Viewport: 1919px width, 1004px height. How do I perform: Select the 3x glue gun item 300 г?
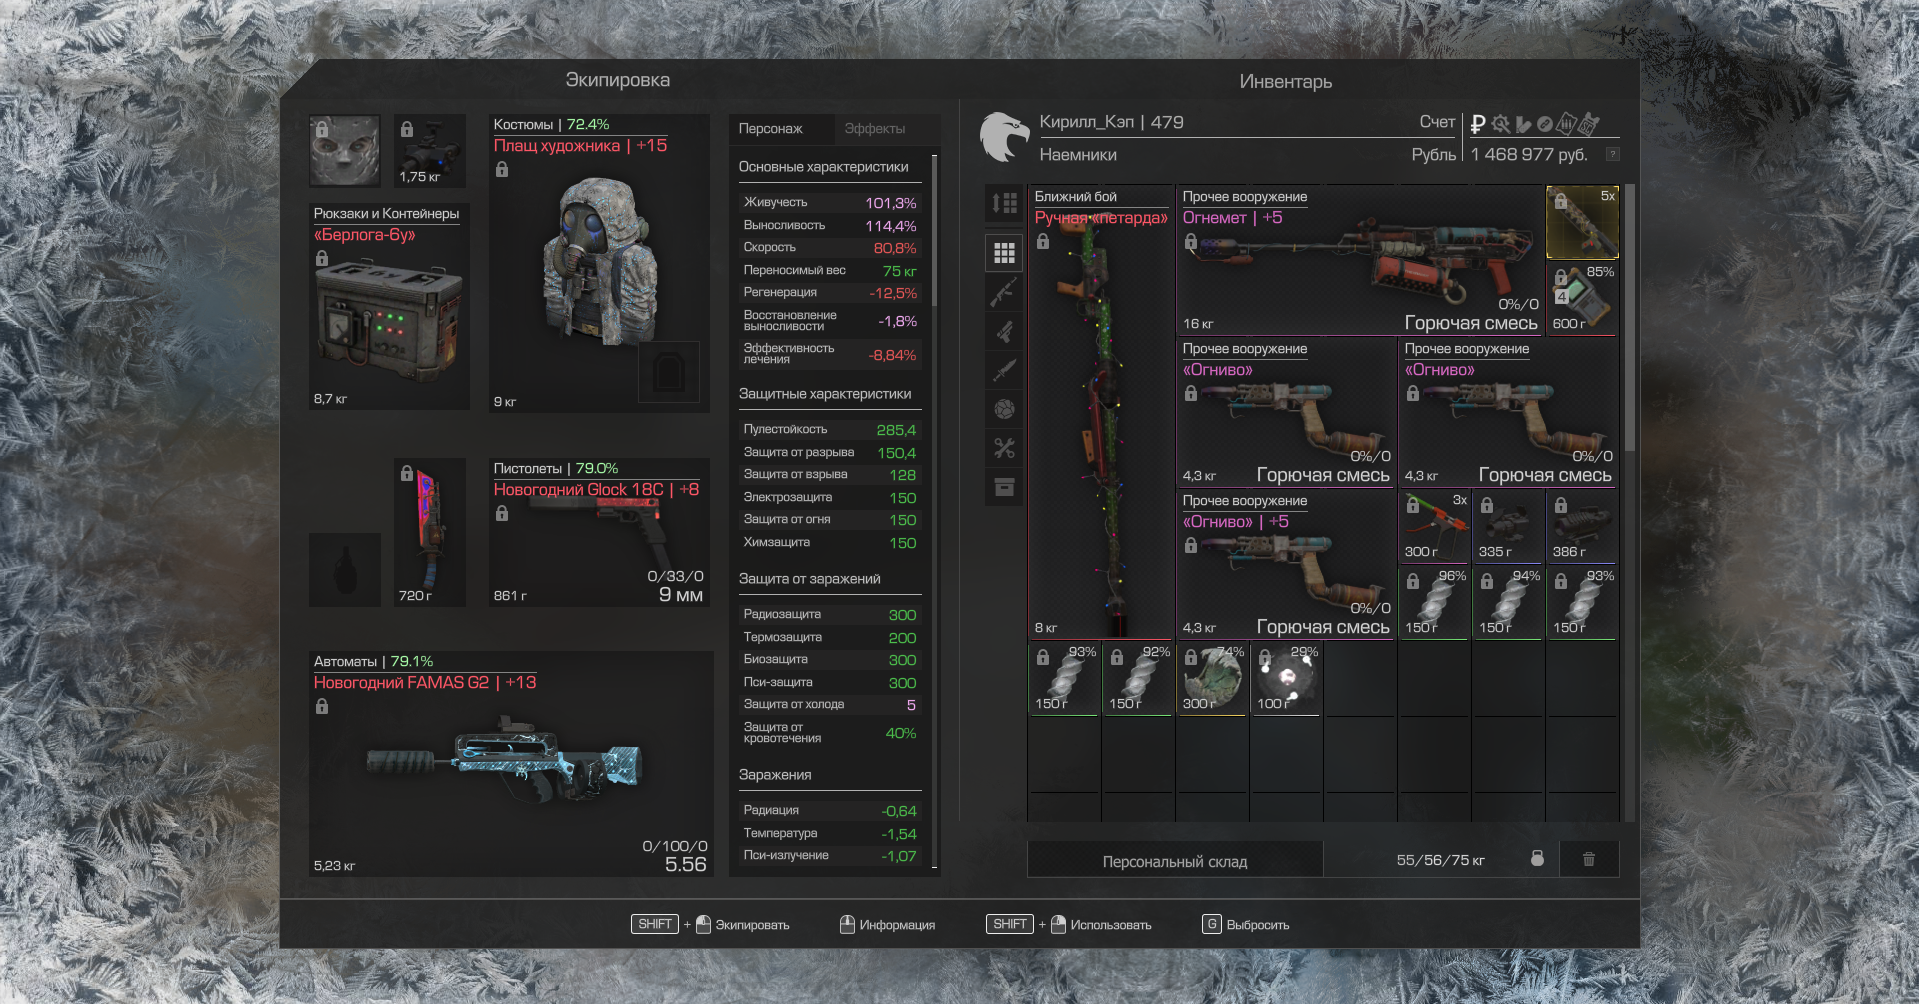pyautogui.click(x=1435, y=526)
